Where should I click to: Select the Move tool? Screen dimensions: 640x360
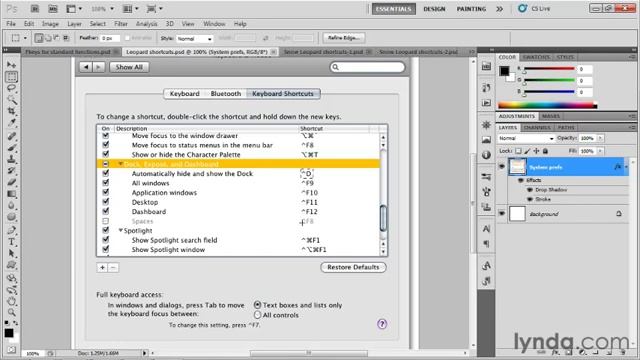pyautogui.click(x=11, y=65)
